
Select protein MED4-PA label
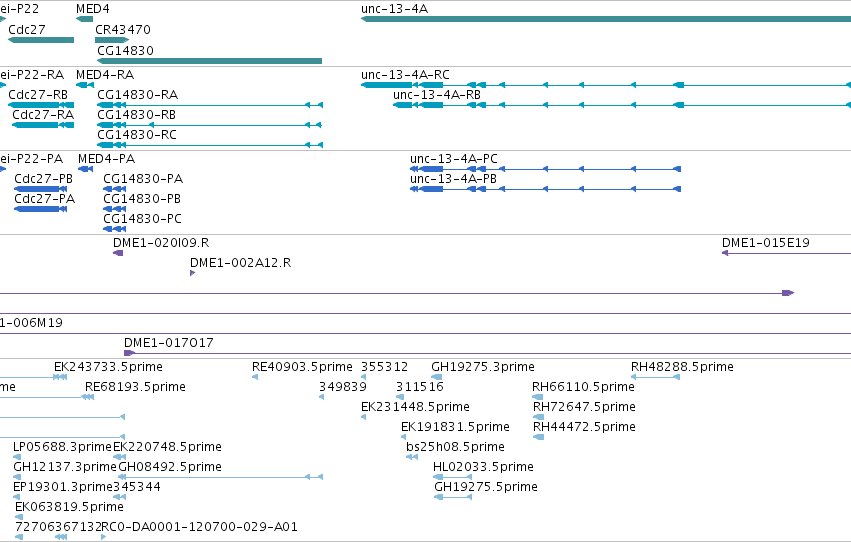[106, 158]
